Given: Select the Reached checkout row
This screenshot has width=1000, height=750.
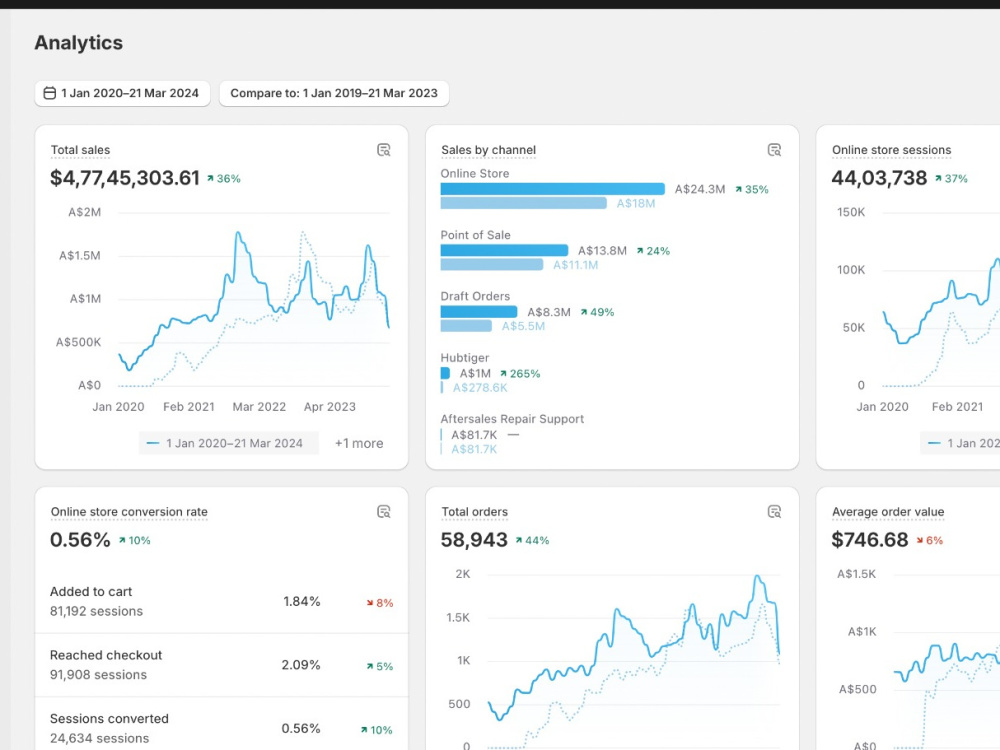Looking at the screenshot, I should [x=221, y=665].
